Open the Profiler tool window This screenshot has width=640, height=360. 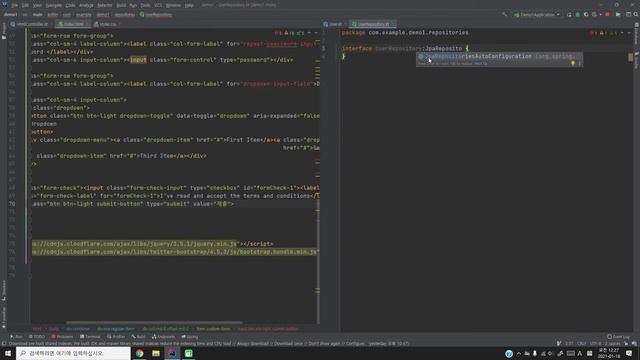[116, 337]
